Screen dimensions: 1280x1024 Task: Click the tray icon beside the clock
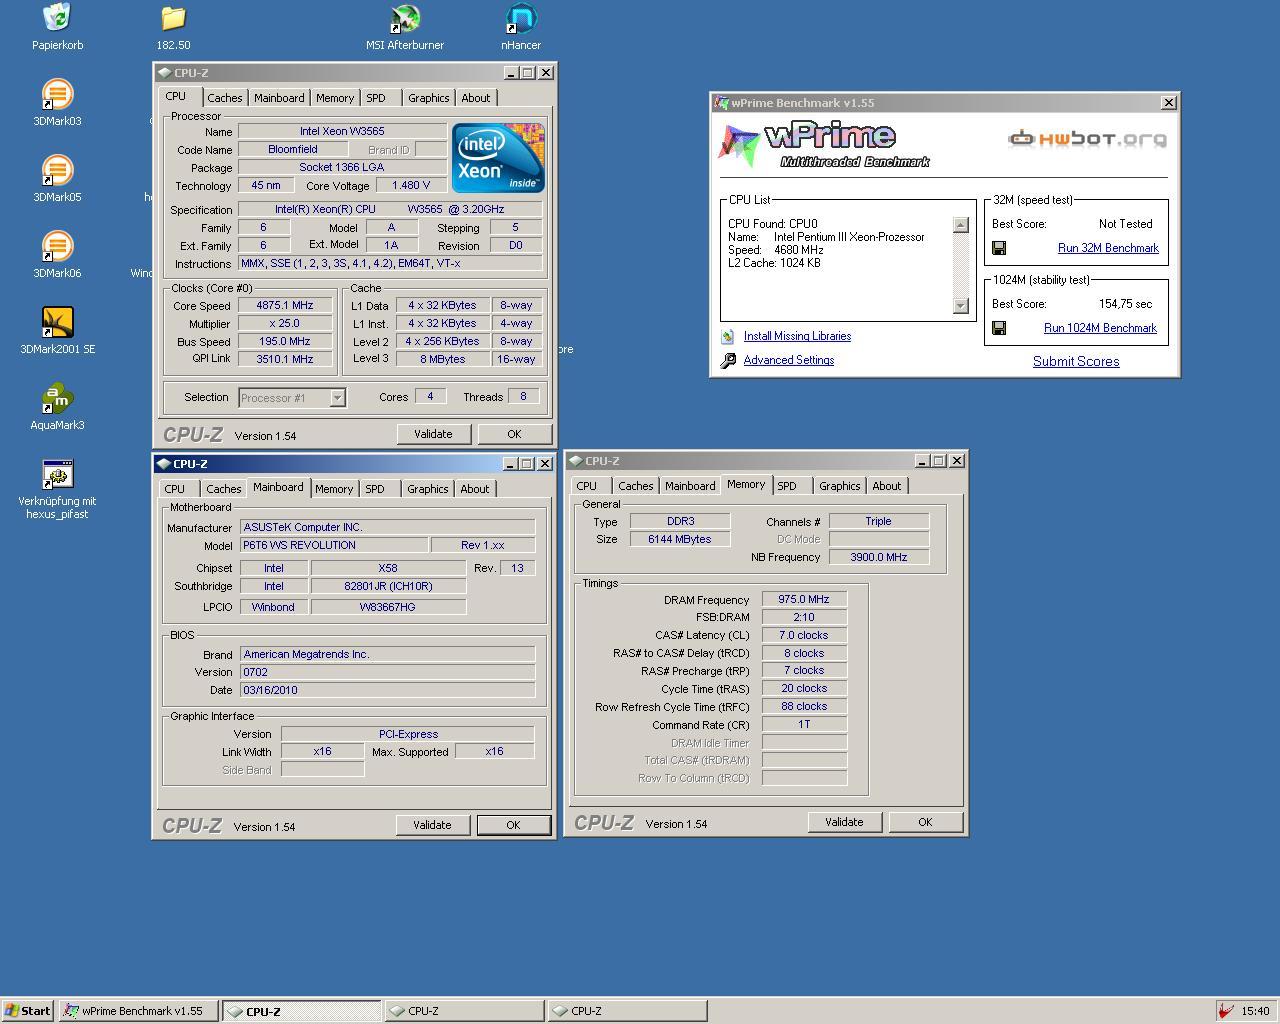[x=1225, y=1011]
